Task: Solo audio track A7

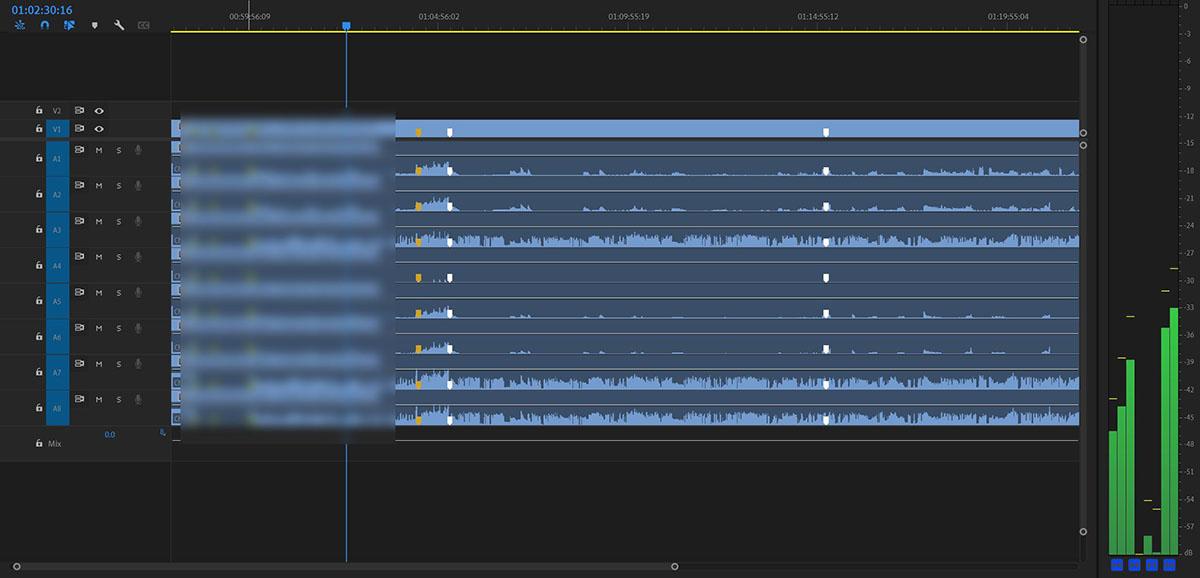Action: coord(118,363)
